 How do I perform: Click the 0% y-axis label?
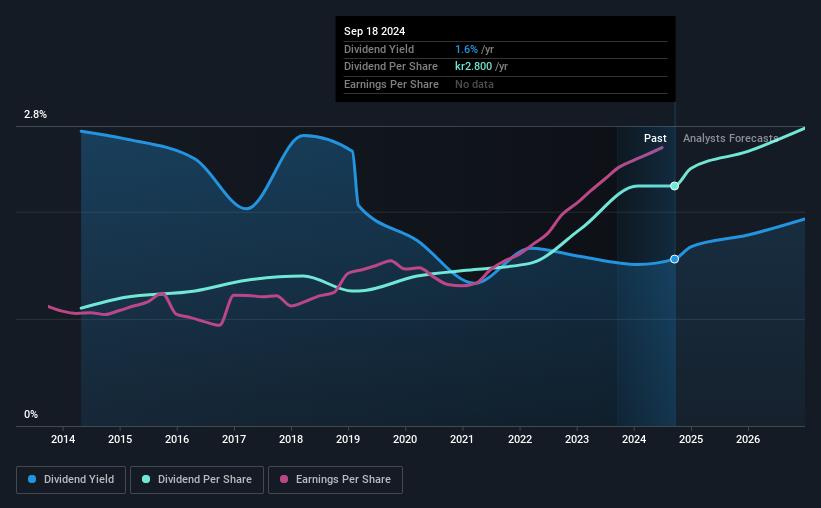point(31,414)
